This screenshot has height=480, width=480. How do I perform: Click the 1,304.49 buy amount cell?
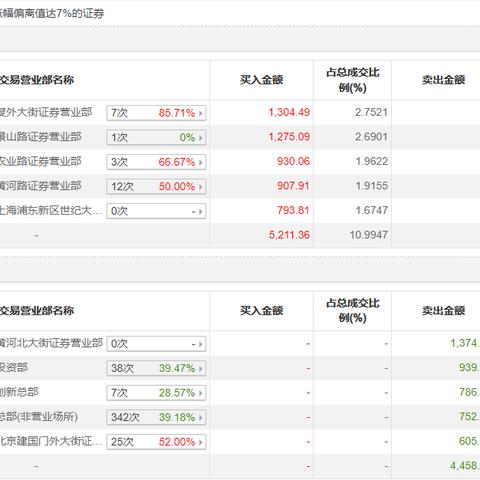coord(289,112)
